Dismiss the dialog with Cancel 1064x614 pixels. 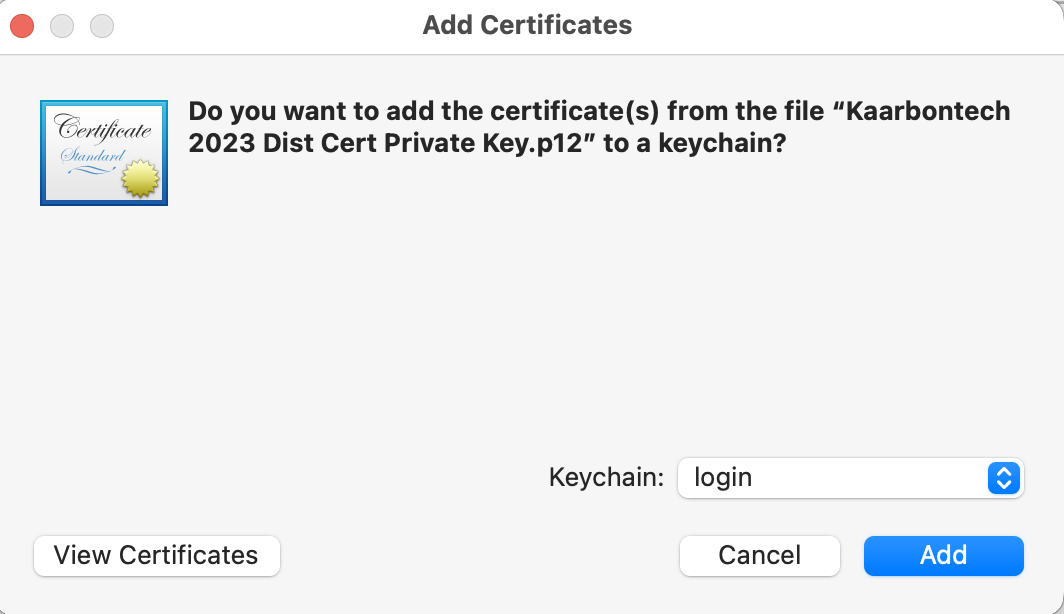[x=759, y=555]
